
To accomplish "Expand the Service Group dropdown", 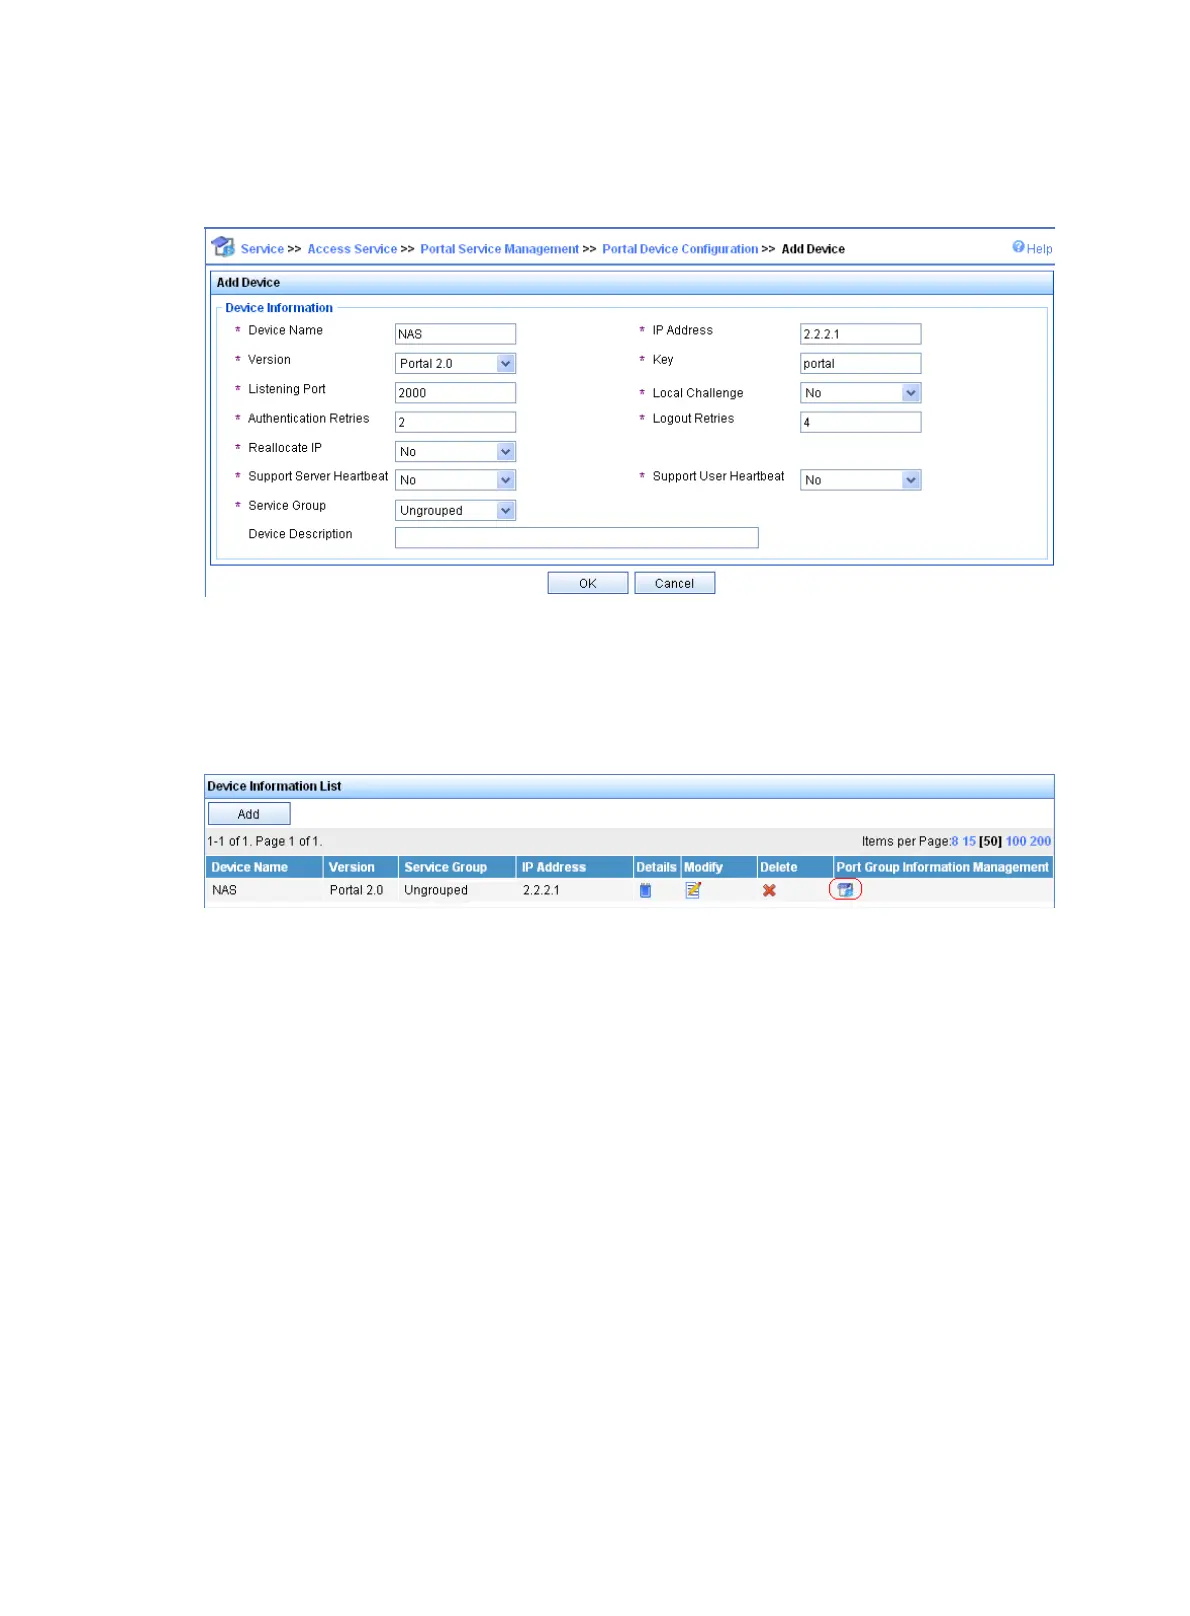I will coord(505,511).
